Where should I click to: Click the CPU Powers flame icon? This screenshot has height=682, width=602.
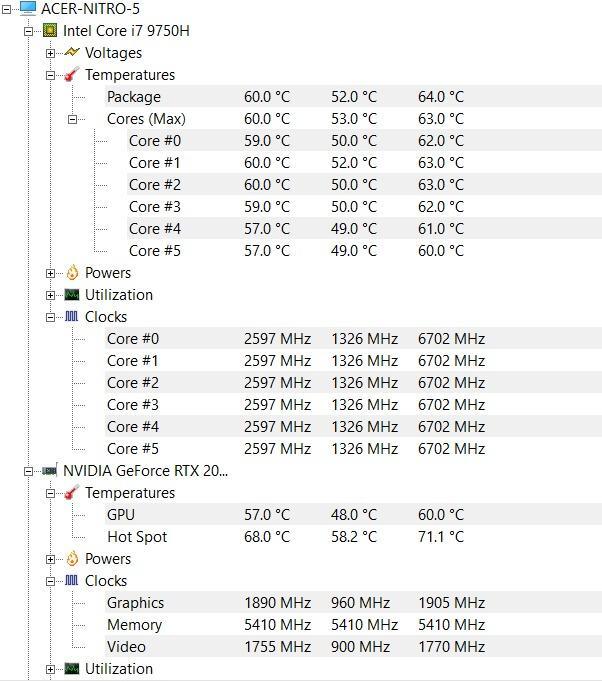[x=72, y=273]
